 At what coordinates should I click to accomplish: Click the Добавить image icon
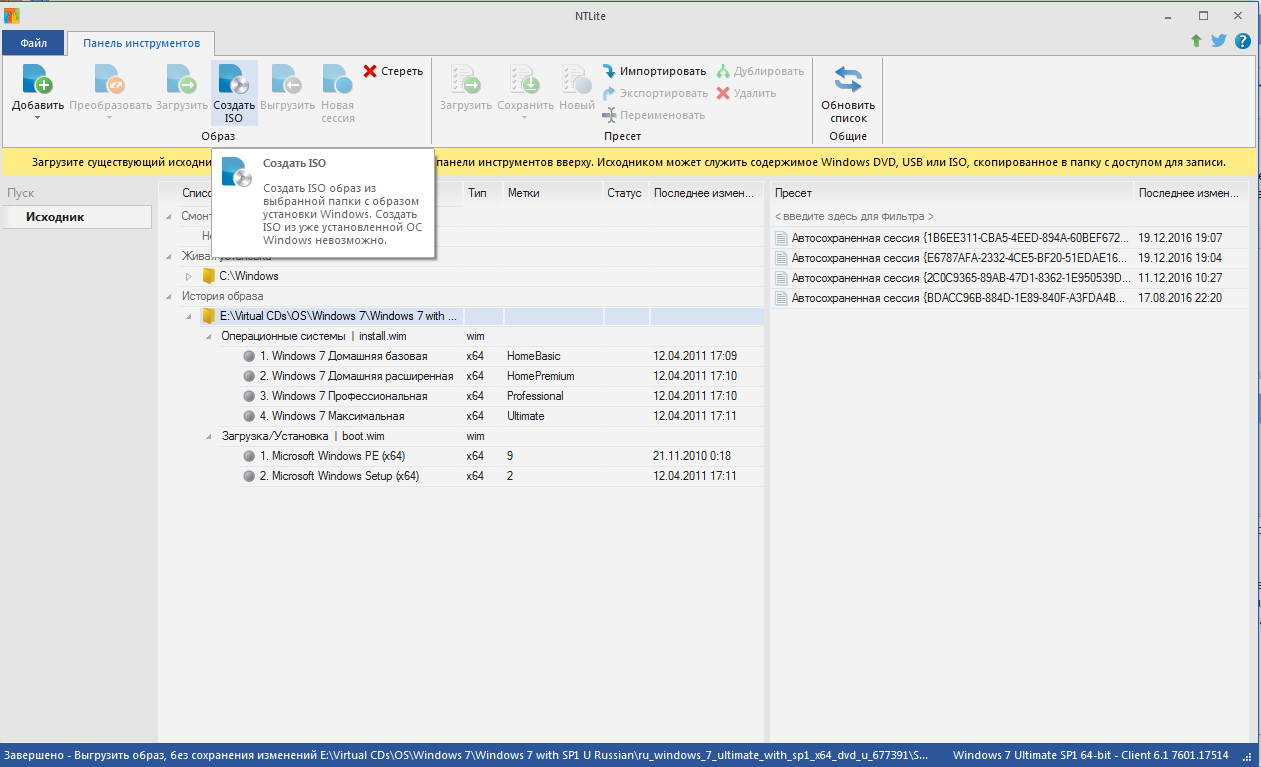tap(37, 79)
